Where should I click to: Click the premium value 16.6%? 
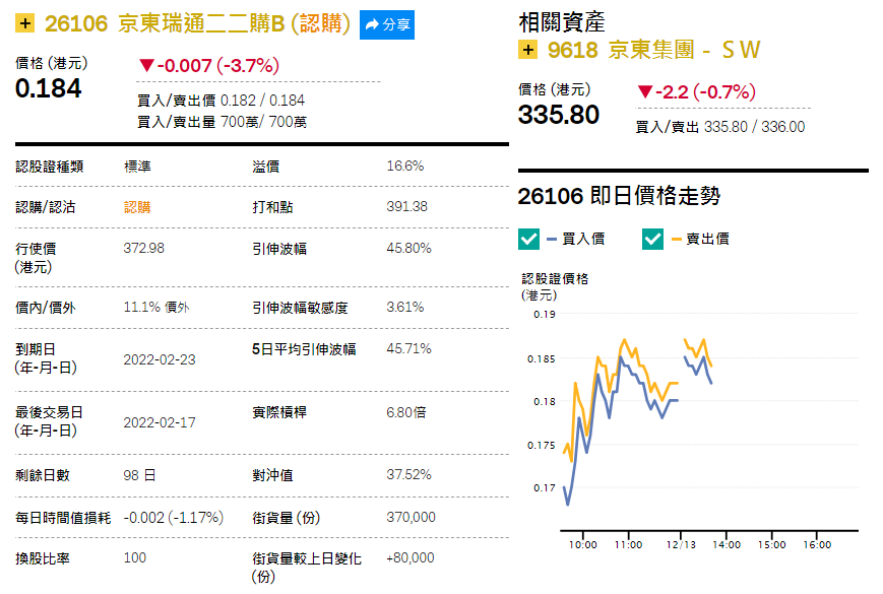pos(405,166)
